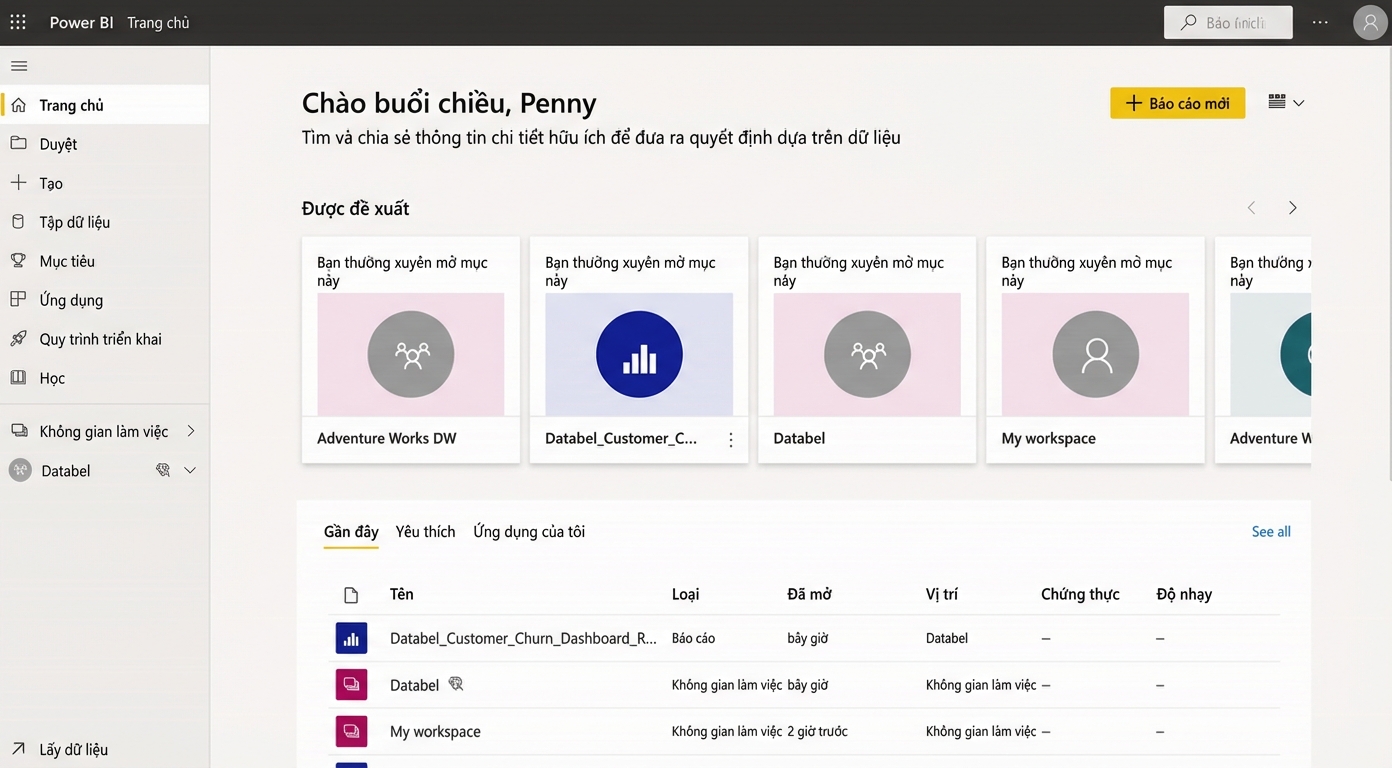1392x768 pixels.
Task: Collapse the navigation pane using the hamburger icon
Action: (x=19, y=66)
